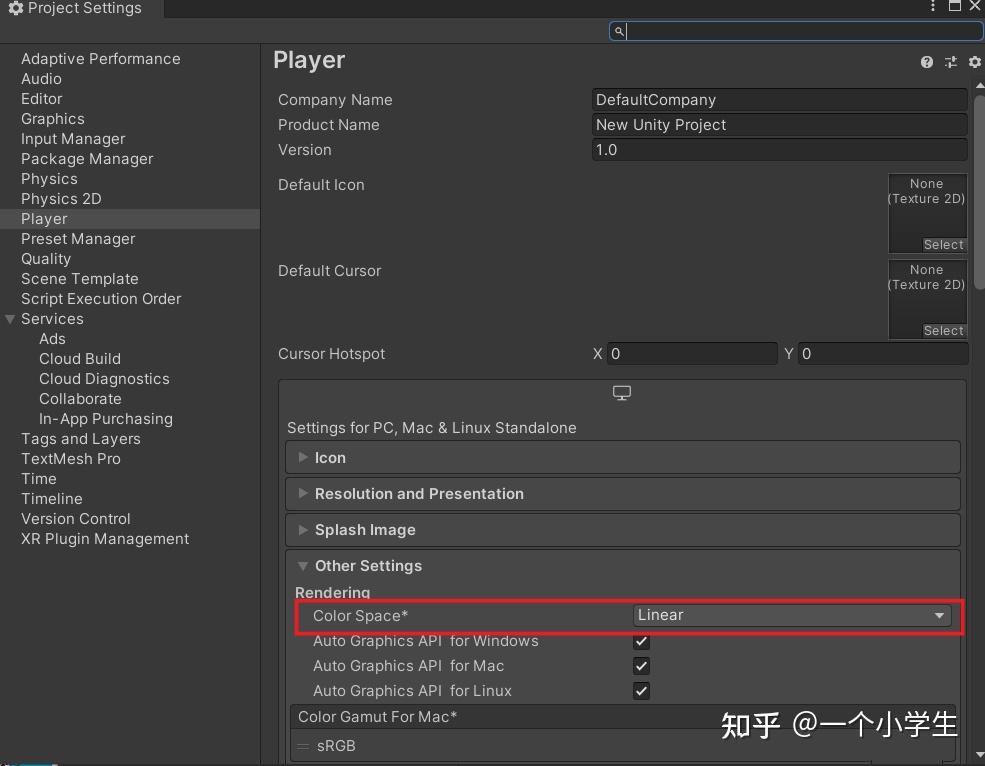Click the Player presets slider icon

click(x=951, y=62)
